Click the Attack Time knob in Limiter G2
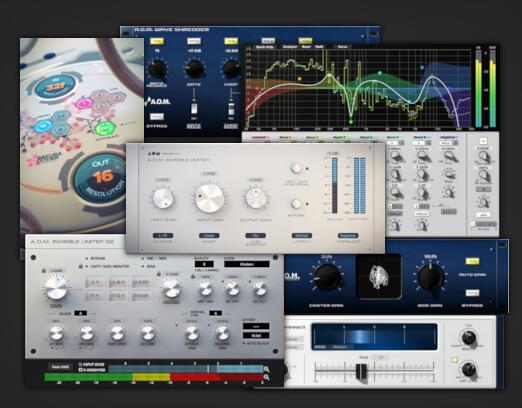Image resolution: width=522 pixels, height=408 pixels. [192, 333]
